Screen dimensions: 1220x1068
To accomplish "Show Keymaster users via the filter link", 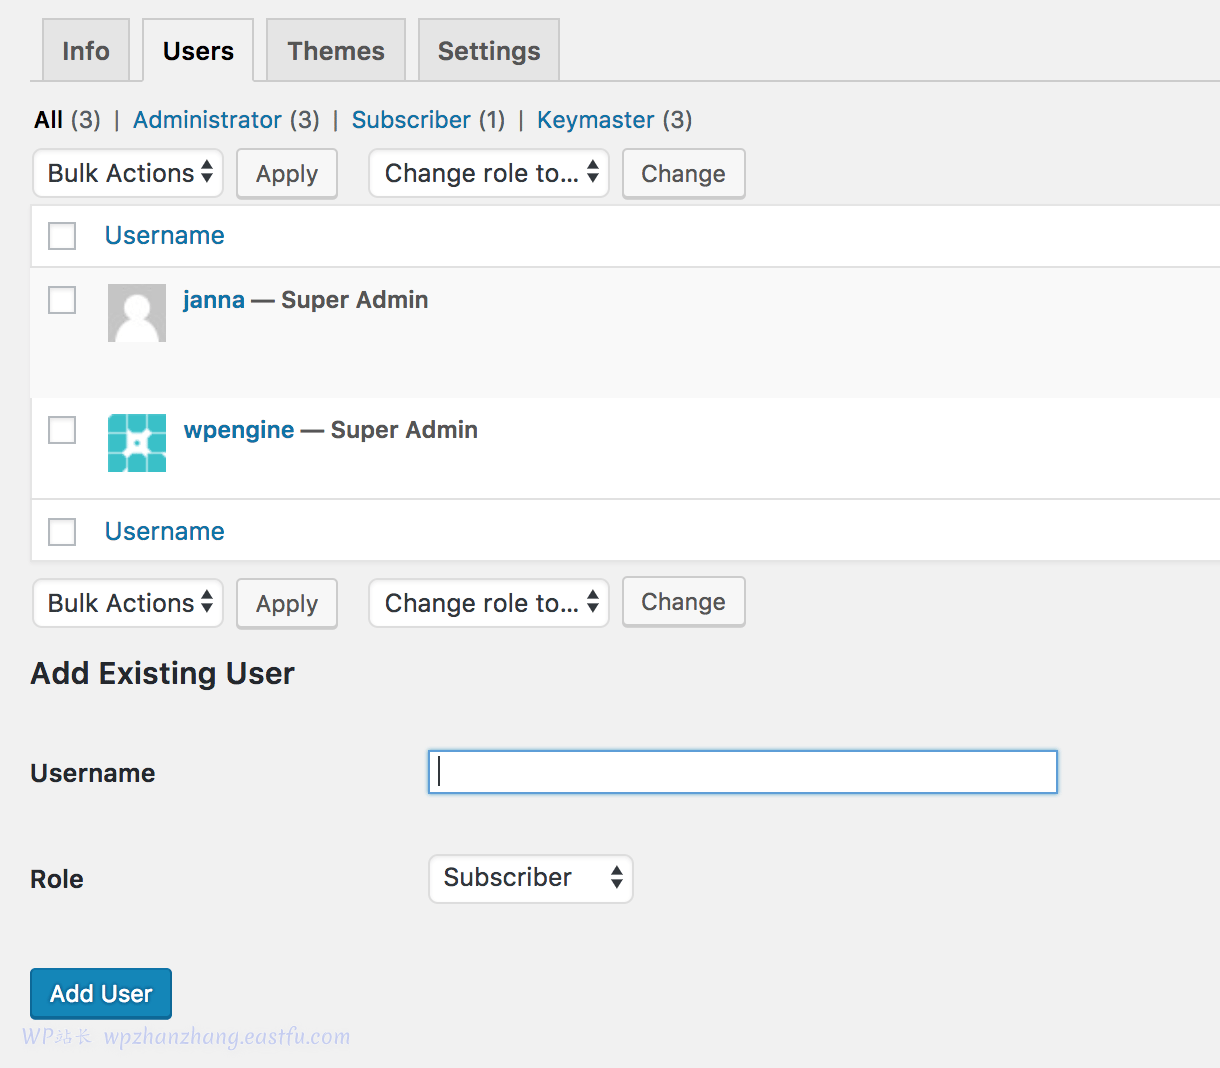I will point(595,119).
